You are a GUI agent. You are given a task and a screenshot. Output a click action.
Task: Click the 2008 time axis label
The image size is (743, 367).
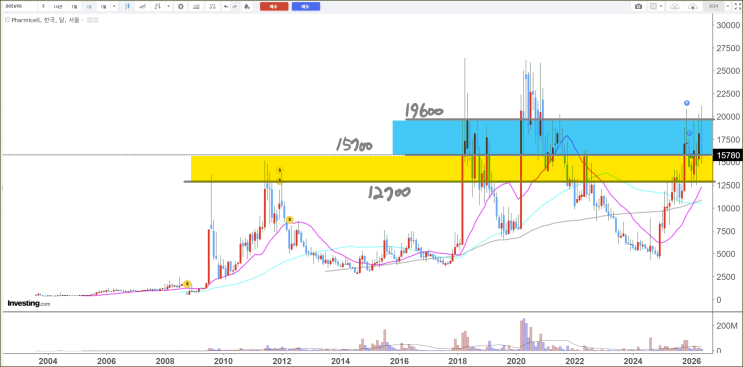[x=165, y=360]
